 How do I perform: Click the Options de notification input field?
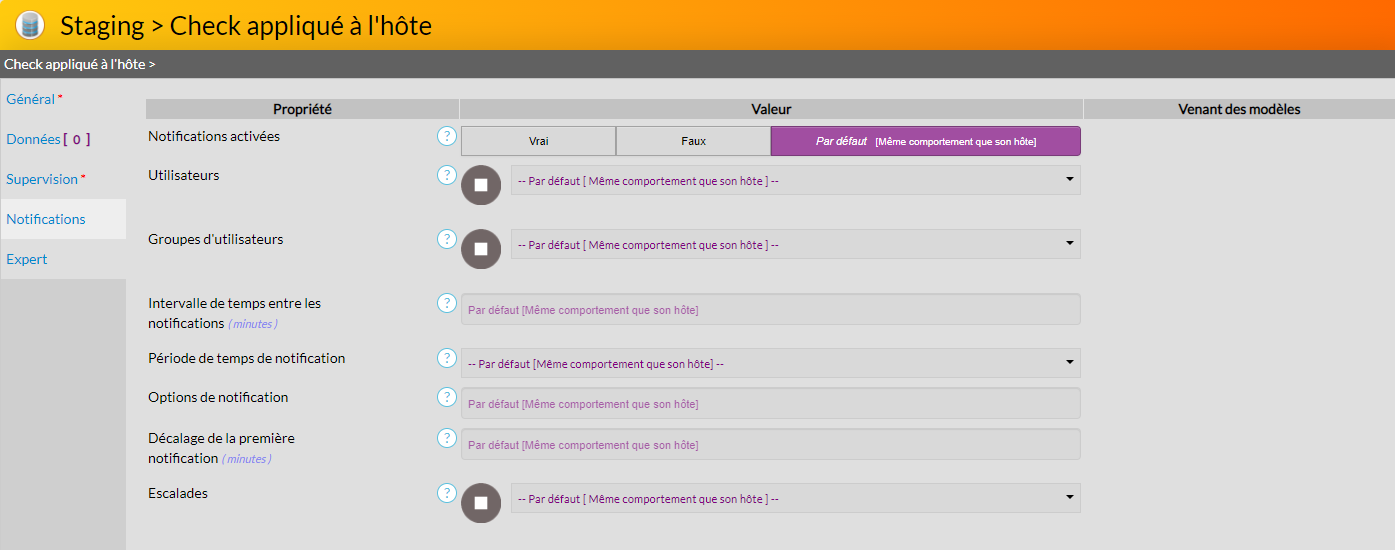coord(770,404)
